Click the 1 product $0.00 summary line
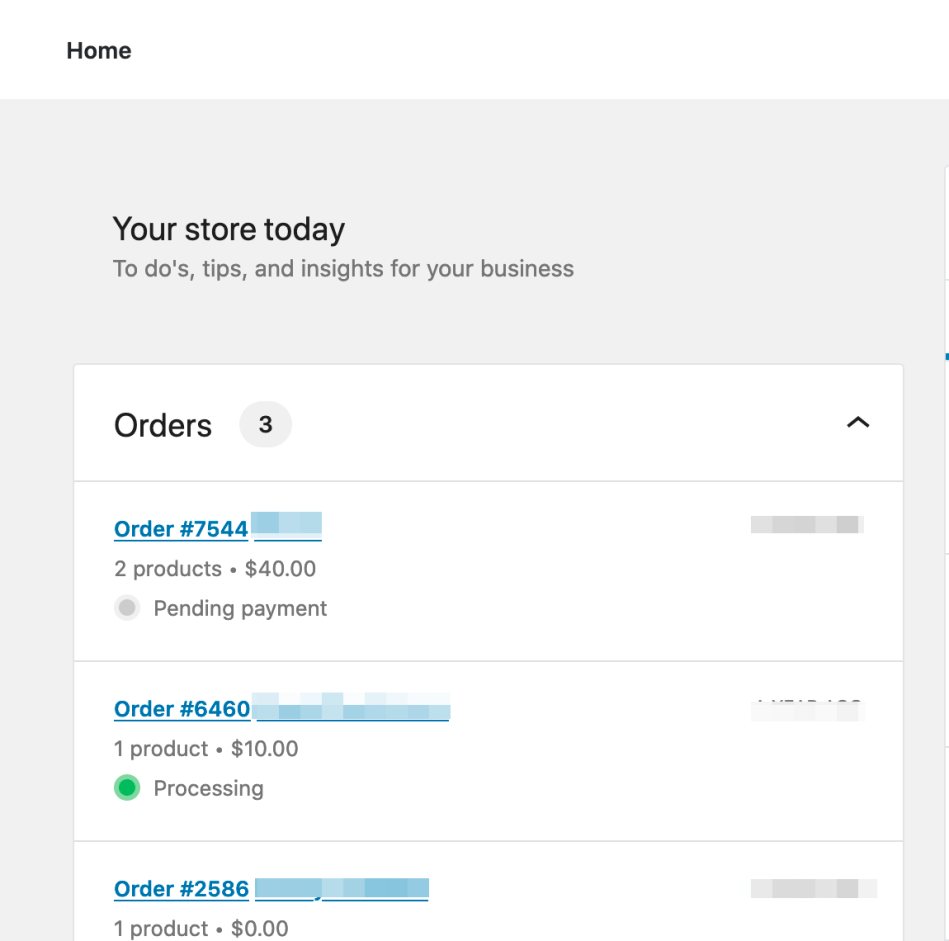The image size is (949, 941). (x=200, y=928)
